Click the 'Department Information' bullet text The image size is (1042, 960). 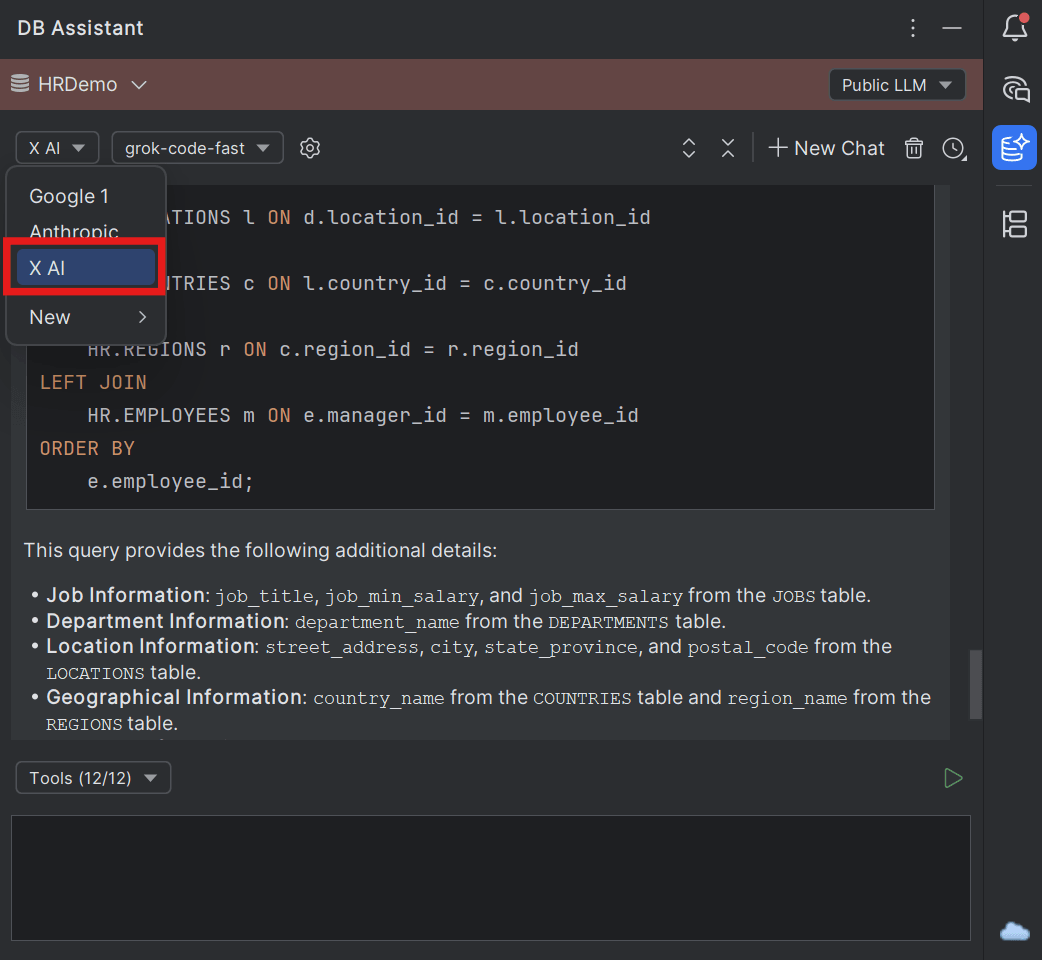pyautogui.click(x=165, y=621)
